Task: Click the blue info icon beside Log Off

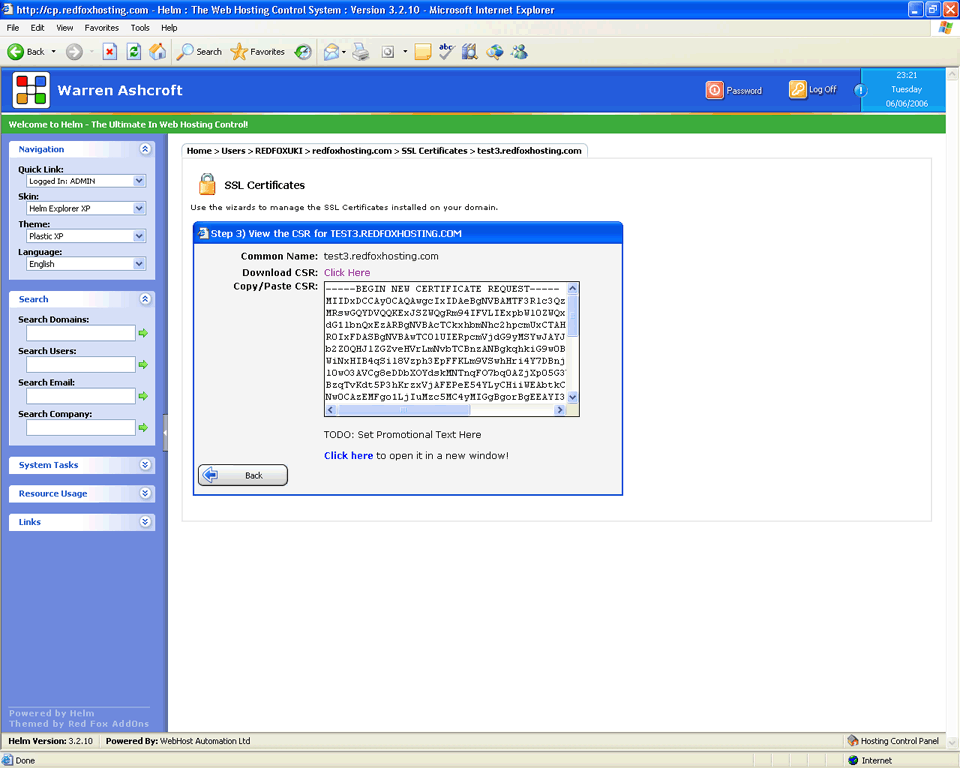Action: coord(860,91)
